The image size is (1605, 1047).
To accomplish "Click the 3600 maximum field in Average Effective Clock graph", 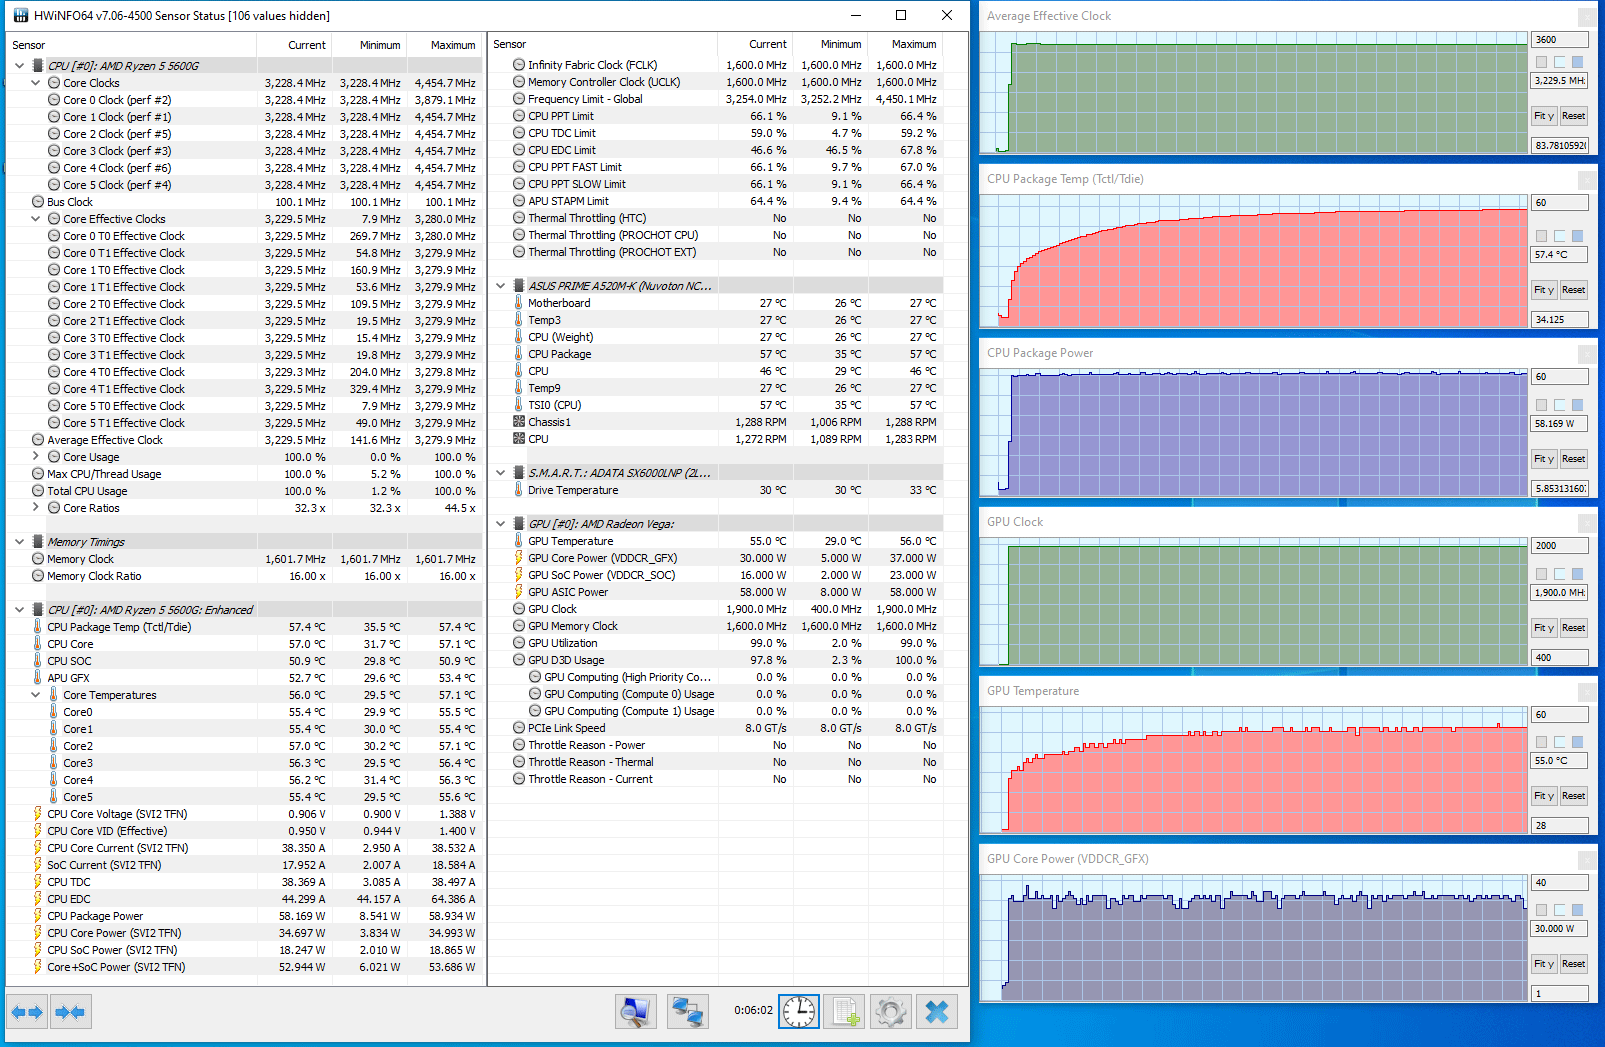I will pos(1560,40).
